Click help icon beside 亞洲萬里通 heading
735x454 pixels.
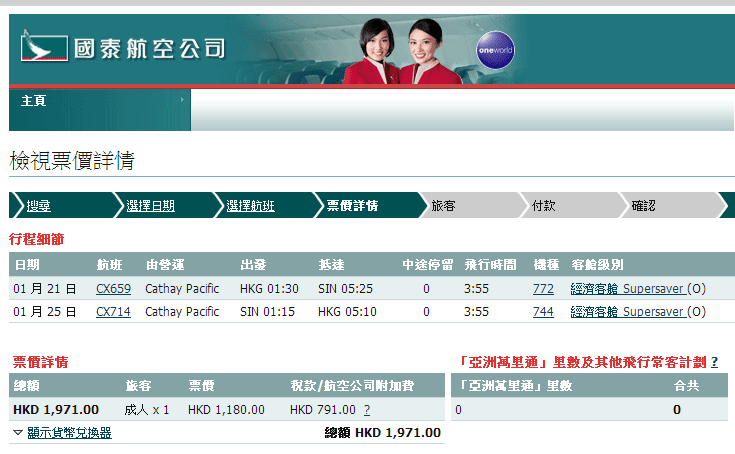[x=714, y=362]
